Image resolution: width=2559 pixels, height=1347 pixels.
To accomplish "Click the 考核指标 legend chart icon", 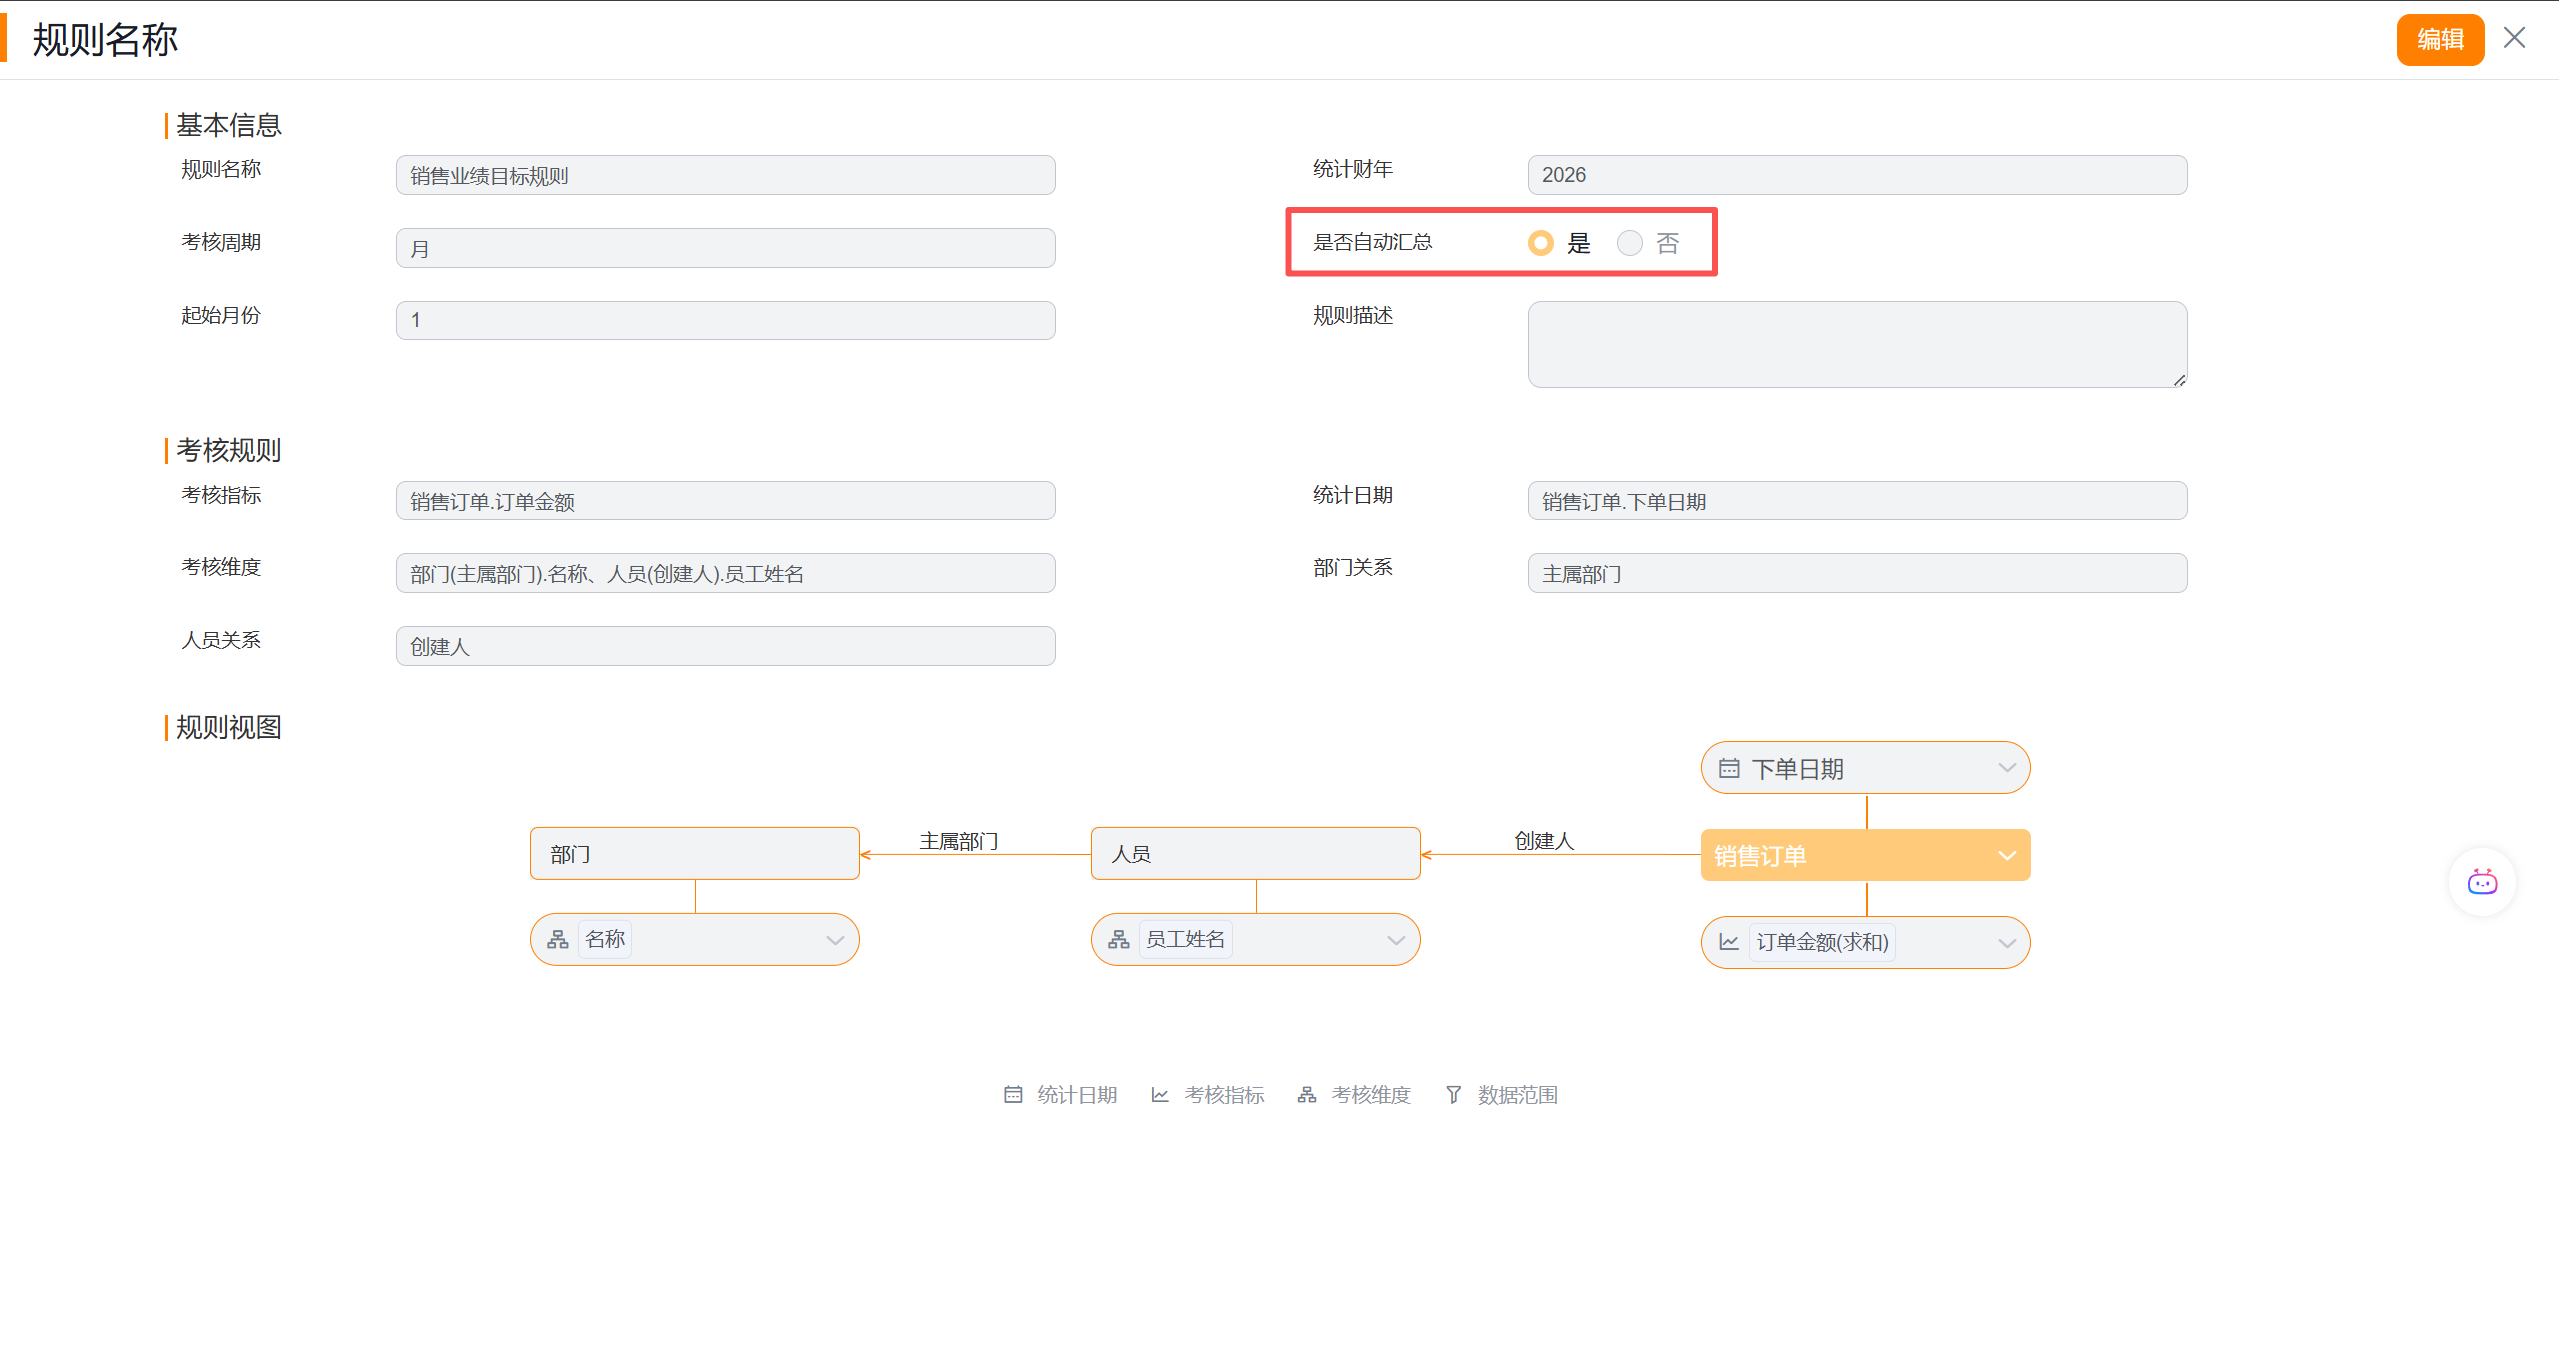I will 1160,1095.
